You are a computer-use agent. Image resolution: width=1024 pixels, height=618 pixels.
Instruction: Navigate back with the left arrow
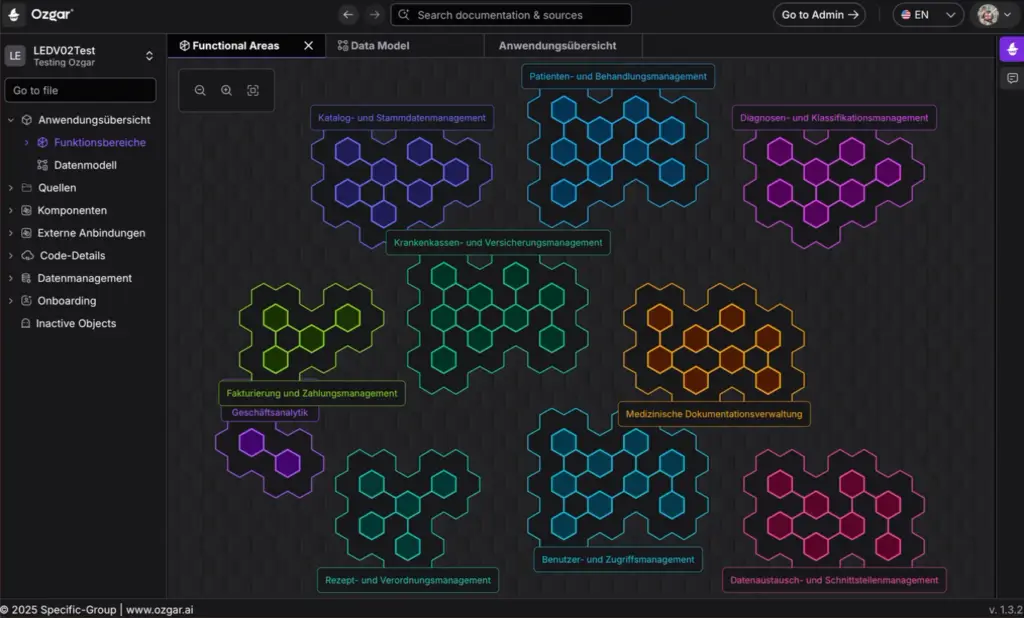point(347,15)
